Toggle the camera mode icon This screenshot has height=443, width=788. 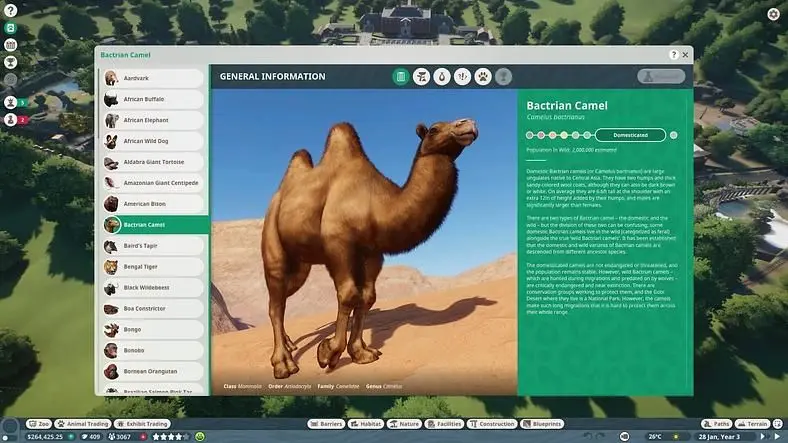click(624, 436)
